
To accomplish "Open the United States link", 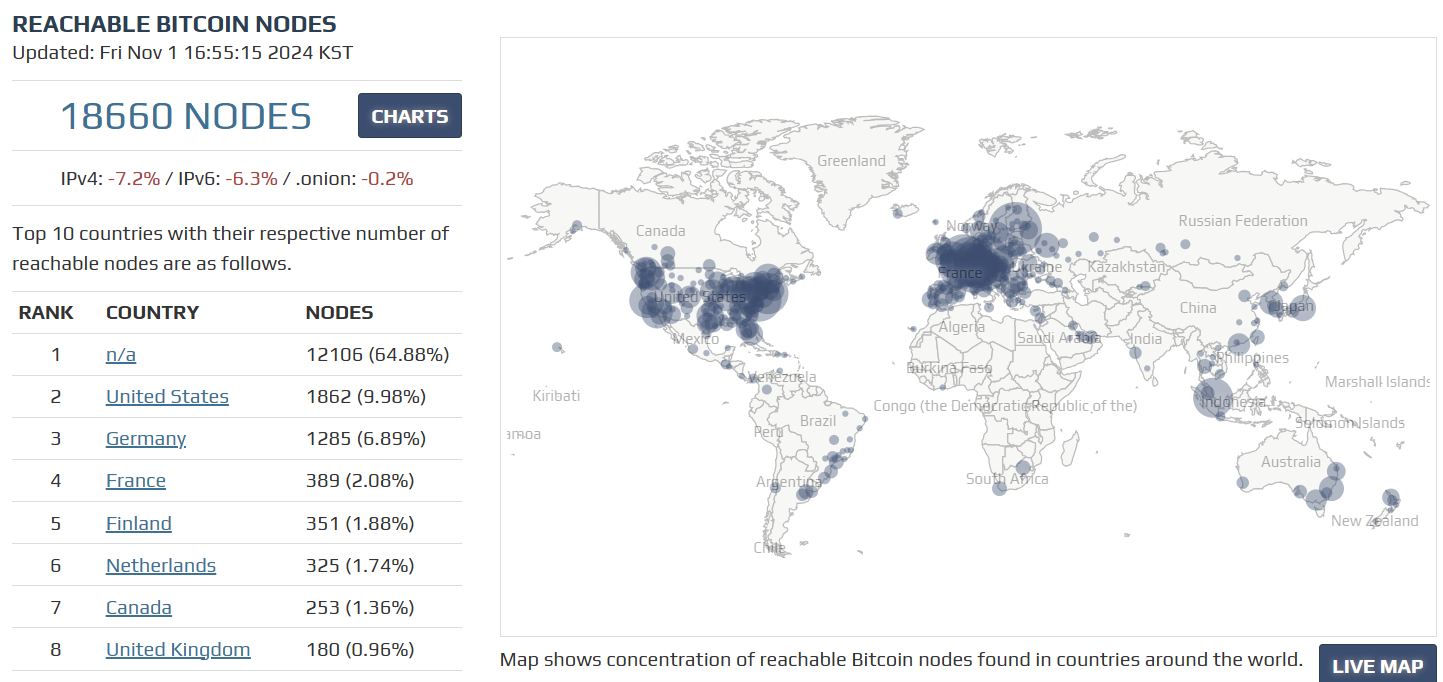I will tap(167, 397).
